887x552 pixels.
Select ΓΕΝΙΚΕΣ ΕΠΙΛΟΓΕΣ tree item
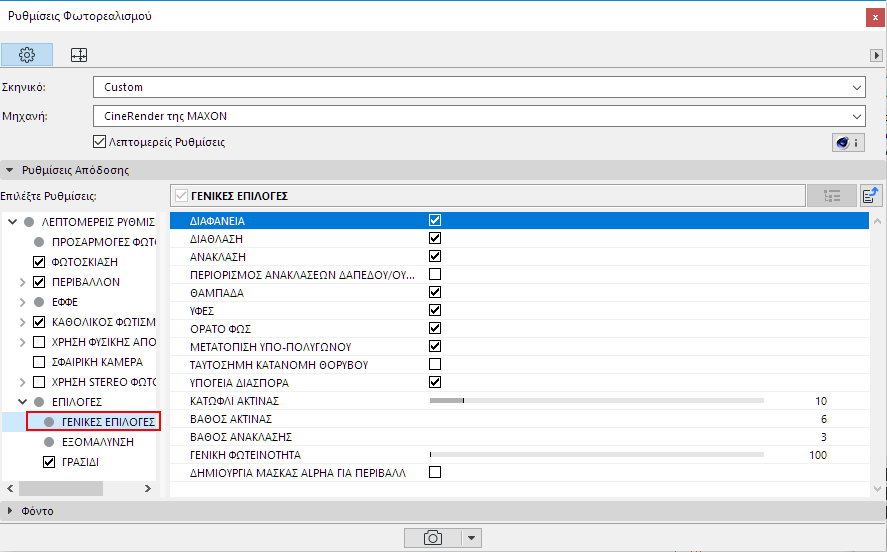(x=108, y=422)
